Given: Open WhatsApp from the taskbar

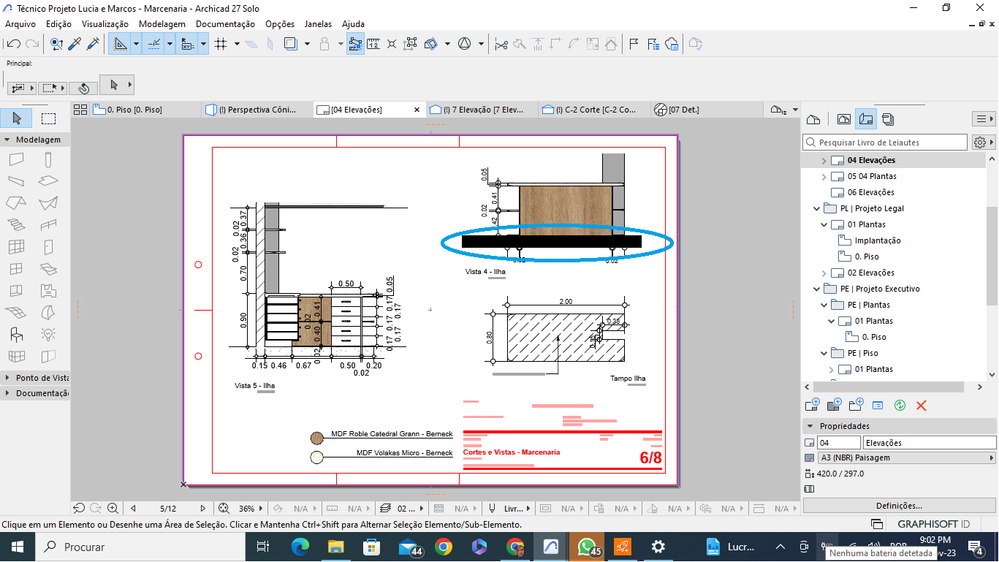Looking at the screenshot, I should pos(587,547).
